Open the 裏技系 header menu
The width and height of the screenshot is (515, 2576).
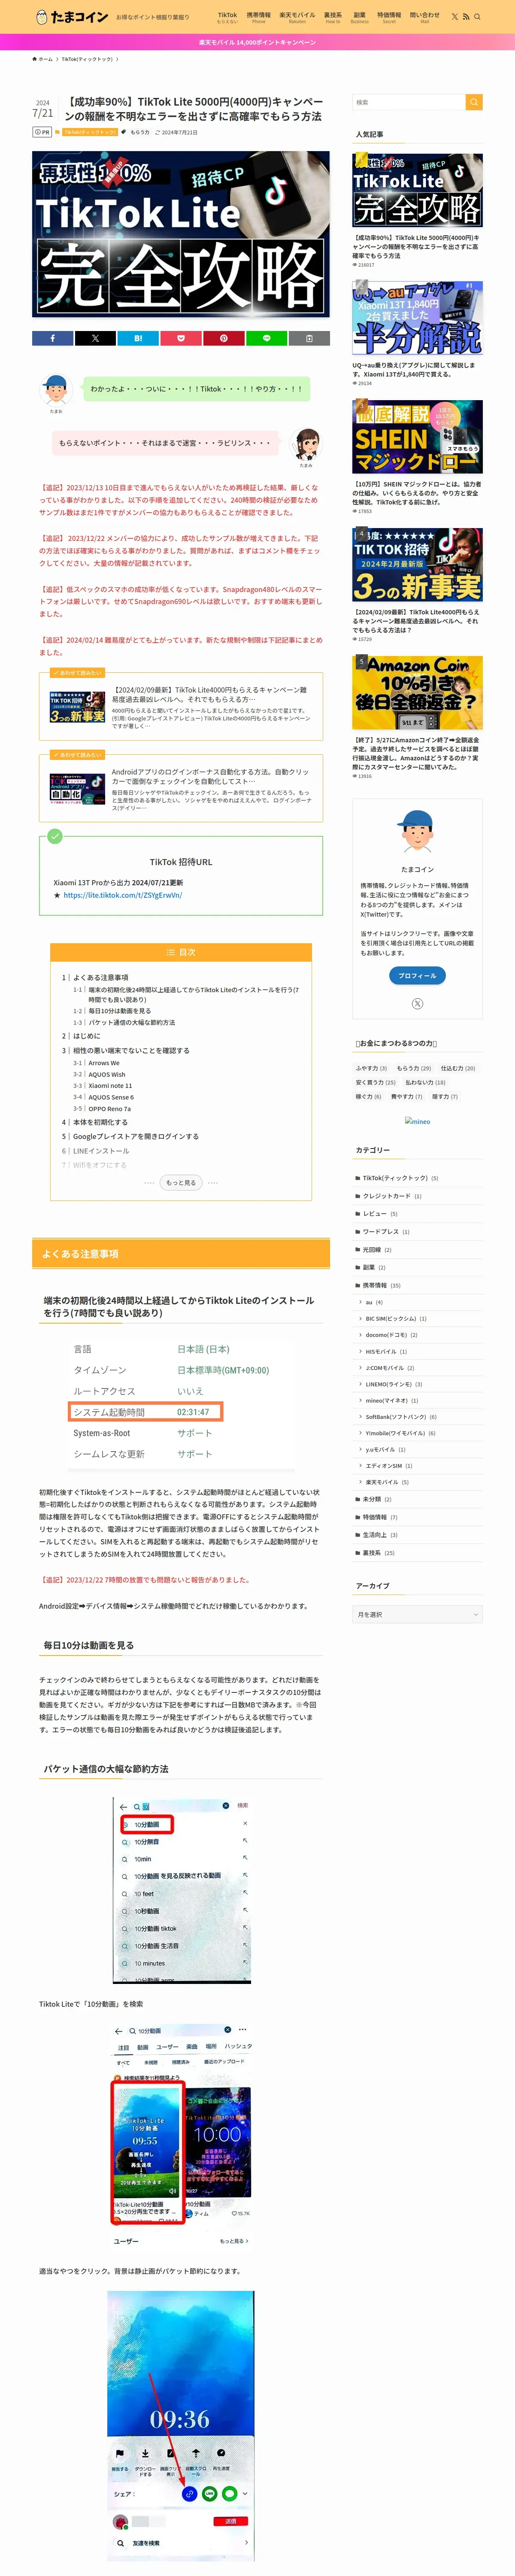coord(332,17)
